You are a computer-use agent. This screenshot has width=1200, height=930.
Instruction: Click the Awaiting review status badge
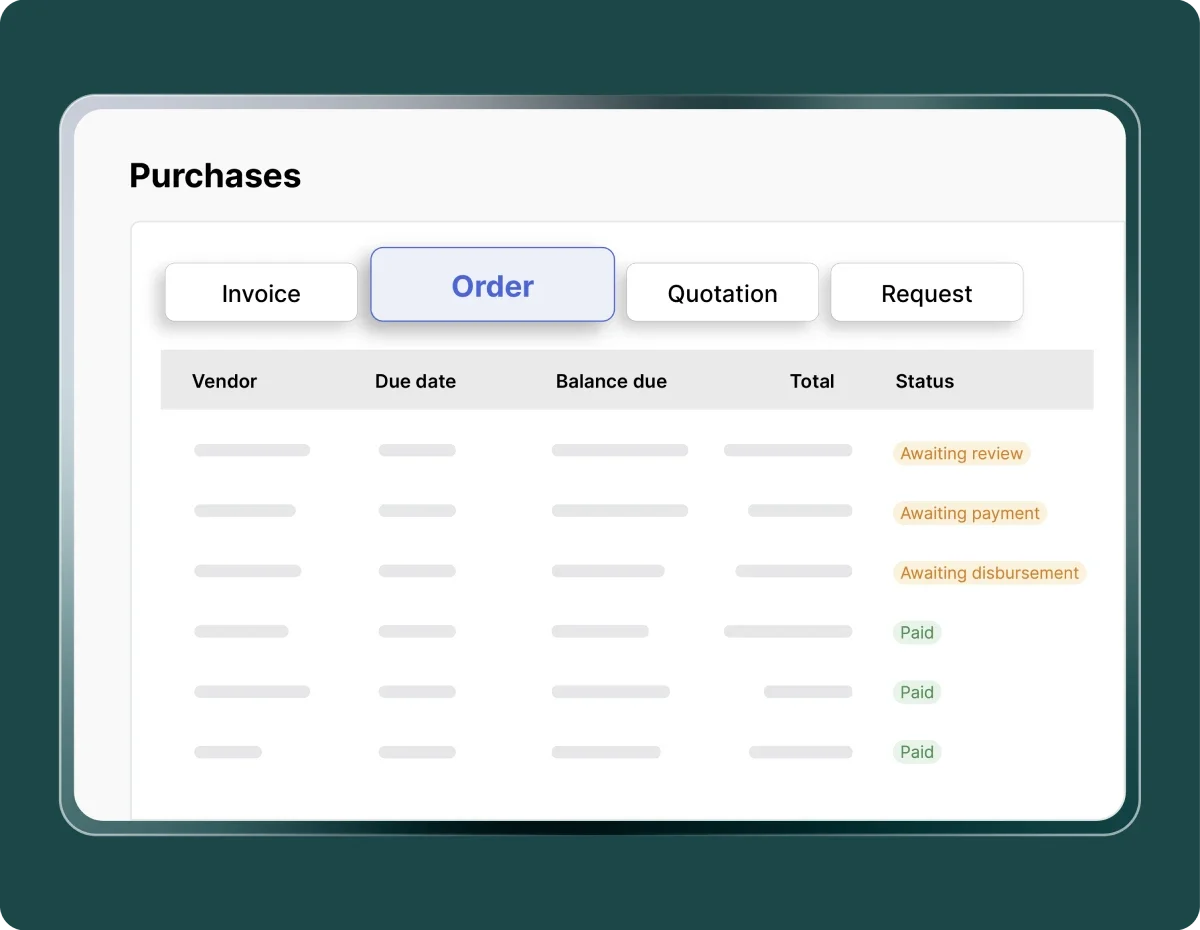(961, 453)
